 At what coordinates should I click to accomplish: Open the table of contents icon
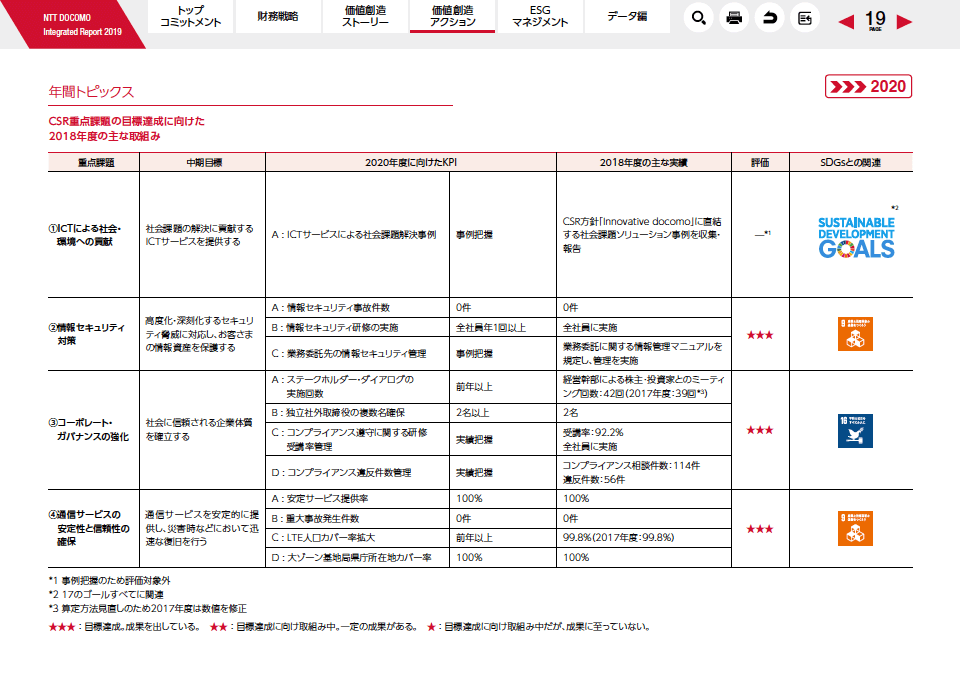(x=804, y=18)
